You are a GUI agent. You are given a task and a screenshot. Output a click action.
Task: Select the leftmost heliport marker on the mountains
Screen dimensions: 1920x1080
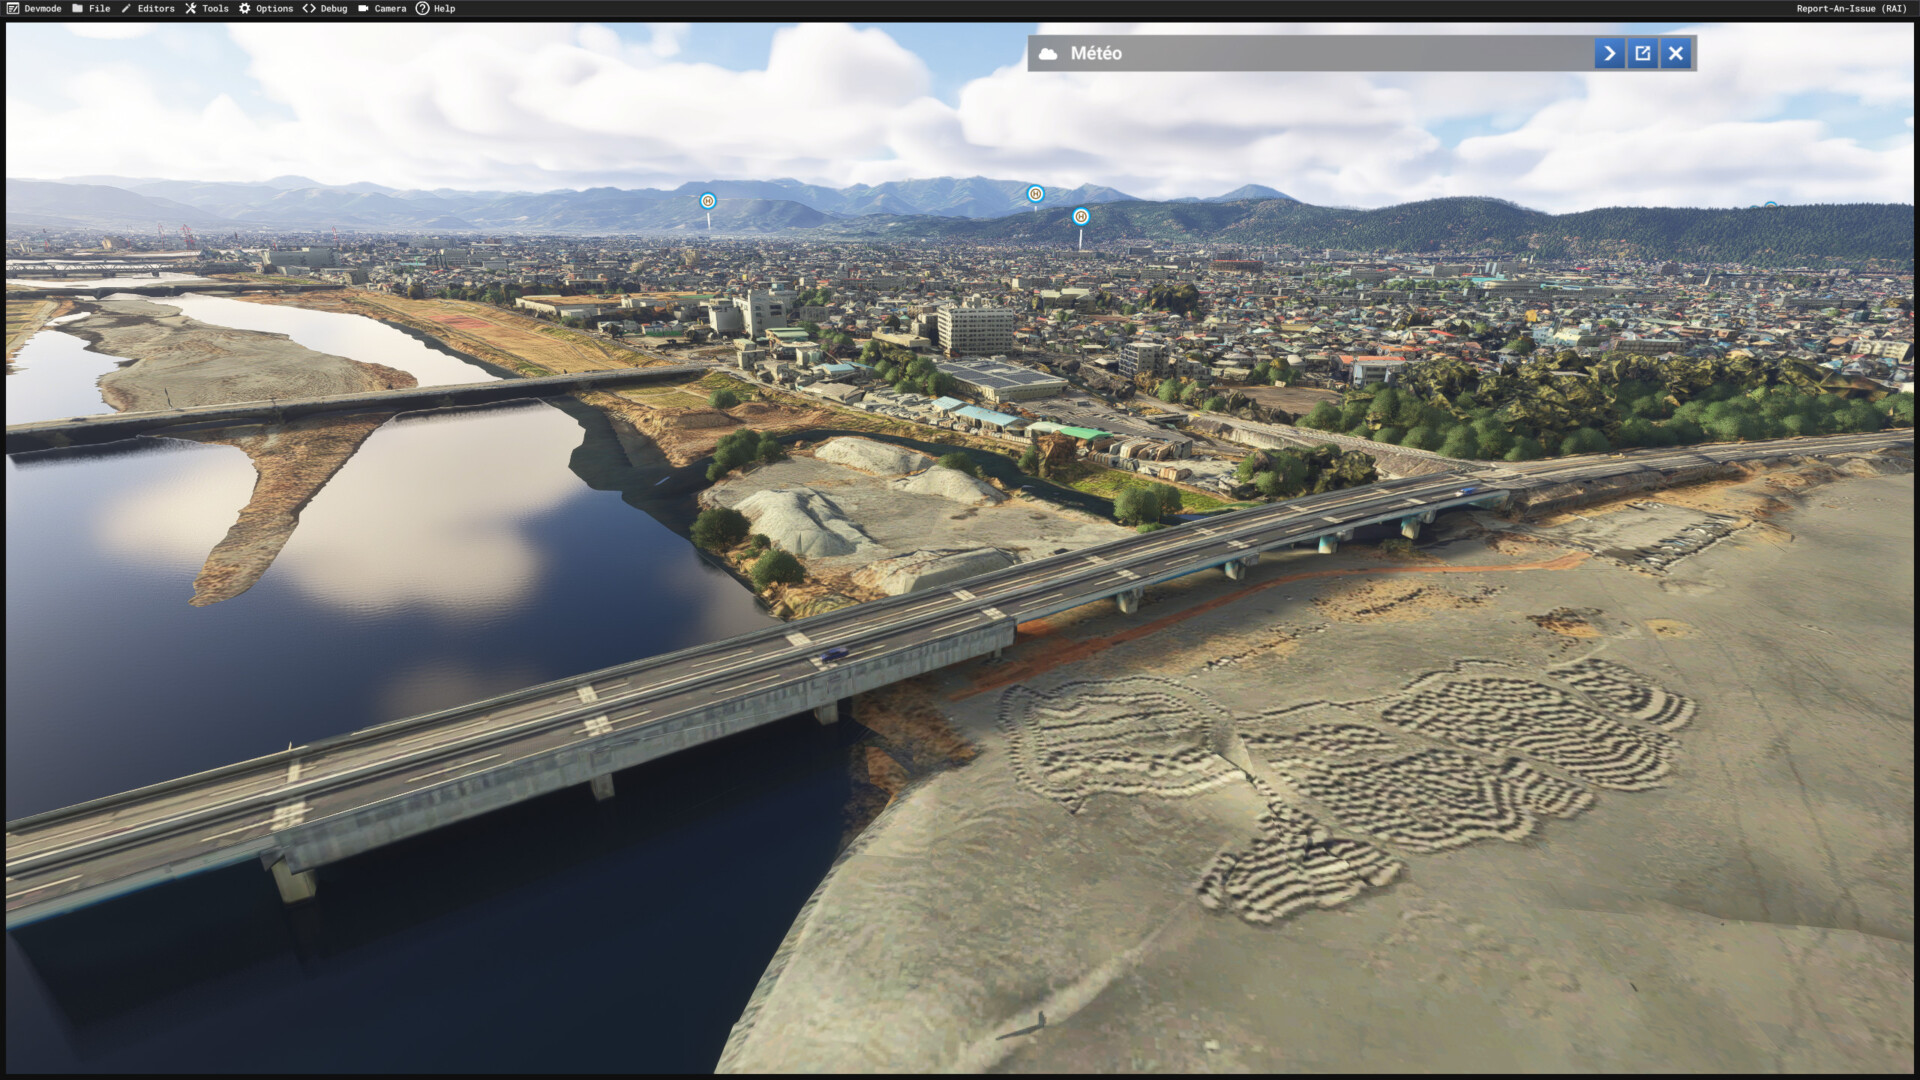coord(708,201)
